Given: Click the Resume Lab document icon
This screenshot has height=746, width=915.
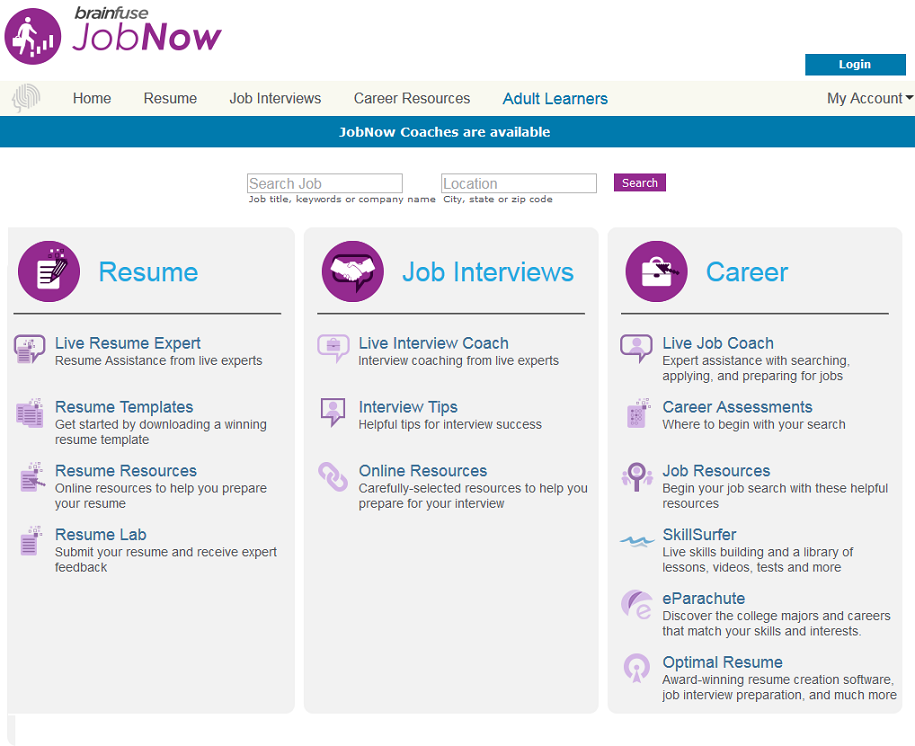Looking at the screenshot, I should [30, 542].
